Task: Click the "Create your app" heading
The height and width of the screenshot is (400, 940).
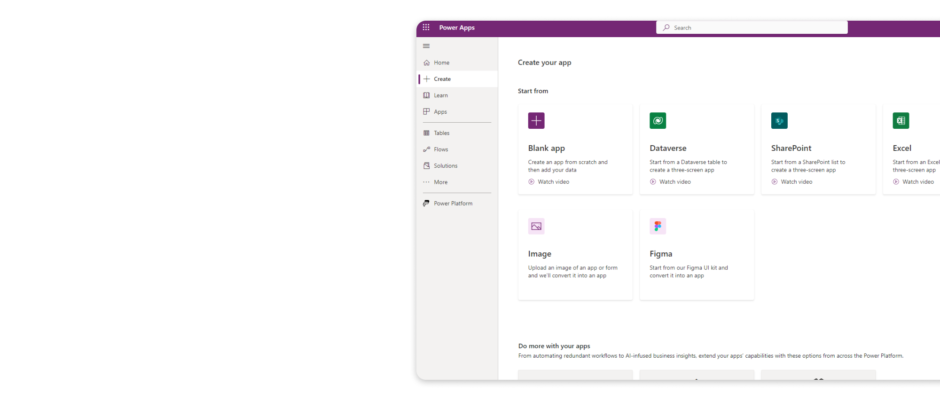Action: pyautogui.click(x=544, y=62)
